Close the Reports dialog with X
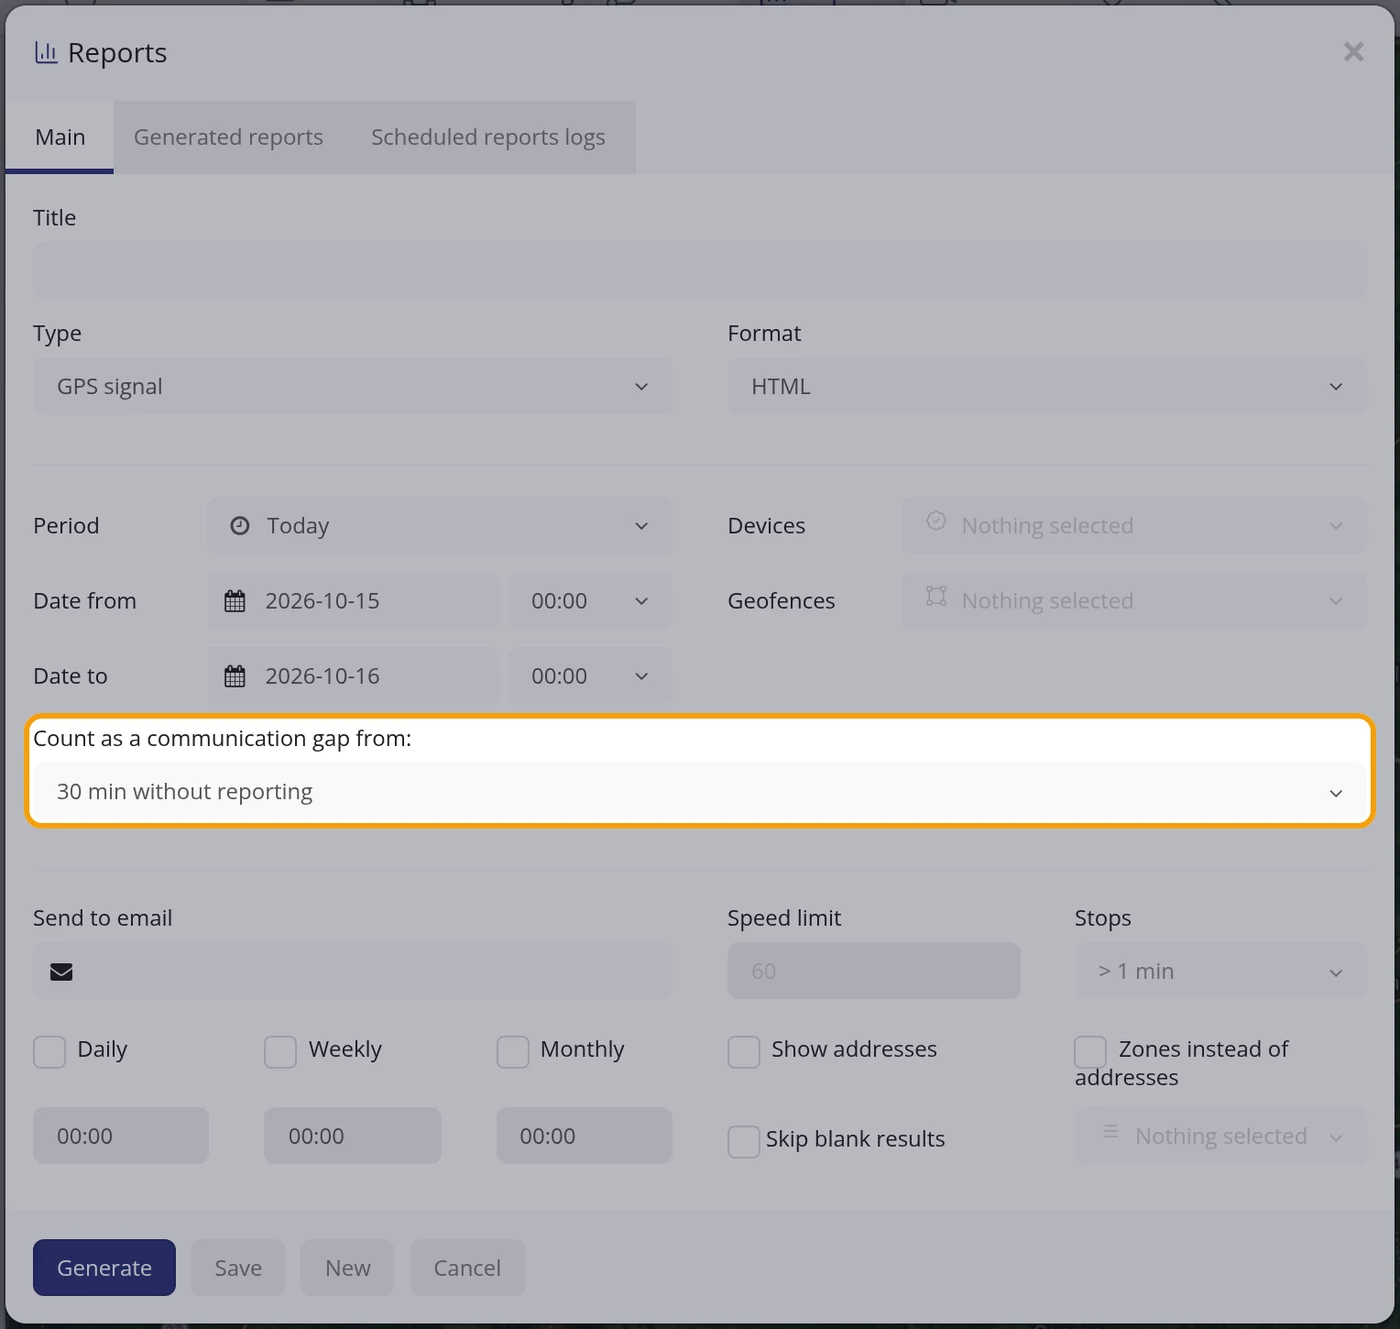This screenshot has height=1329, width=1400. click(1353, 52)
